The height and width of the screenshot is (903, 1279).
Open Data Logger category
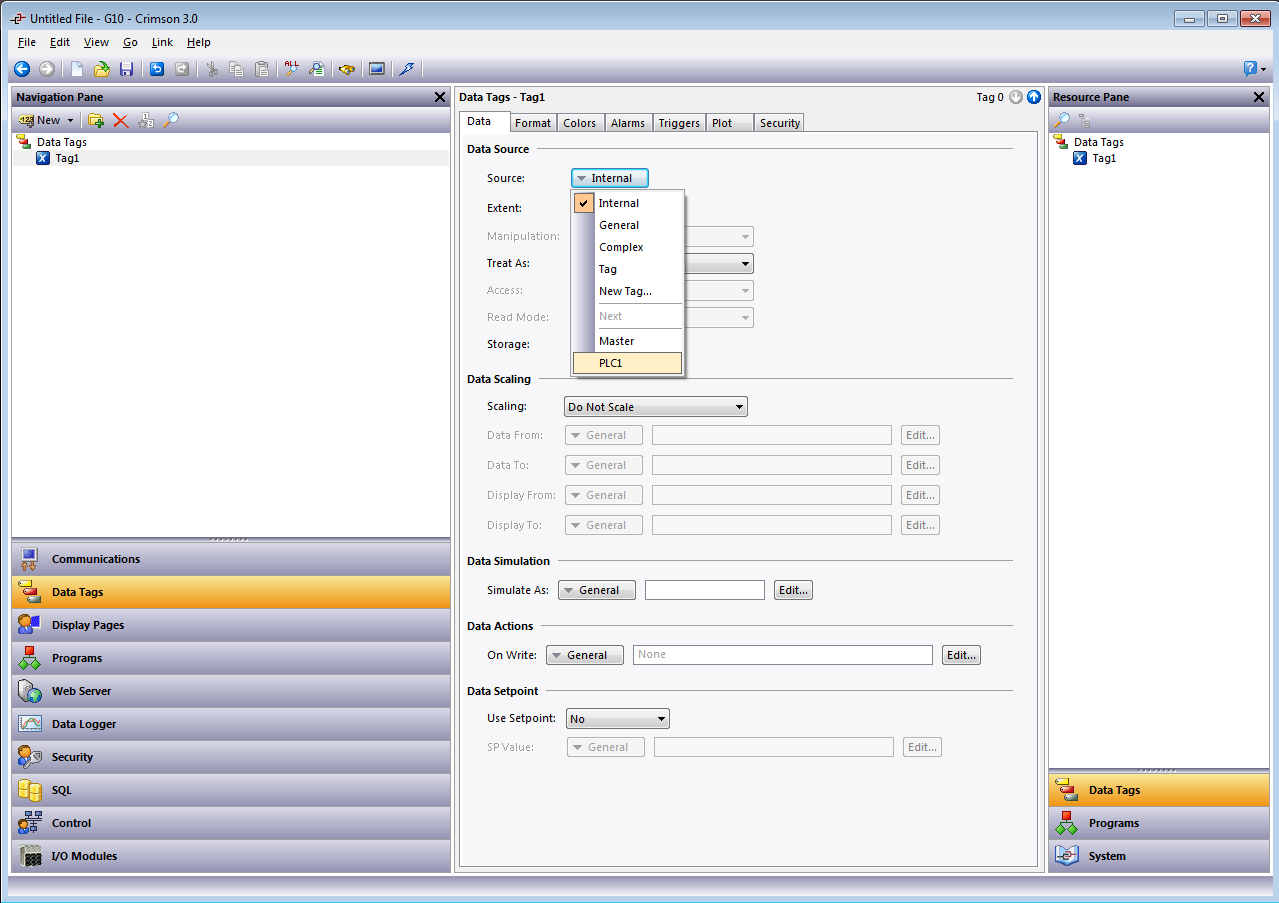(231, 724)
